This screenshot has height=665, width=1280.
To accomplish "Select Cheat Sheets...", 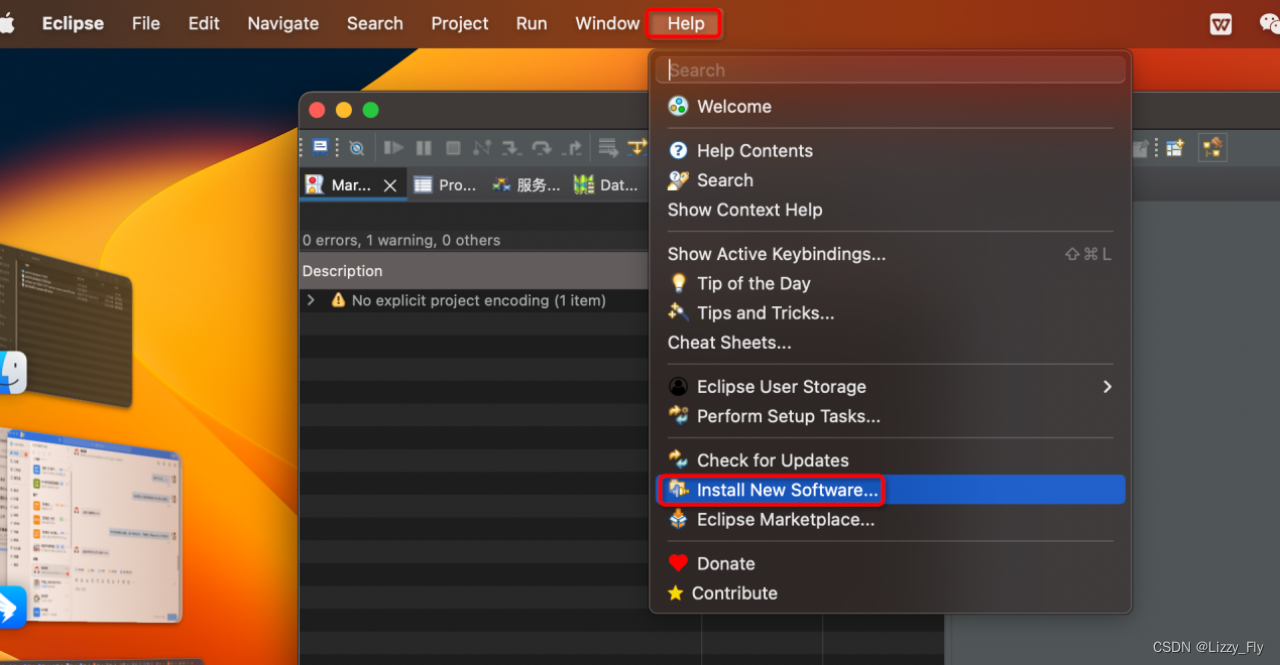I will [x=890, y=342].
